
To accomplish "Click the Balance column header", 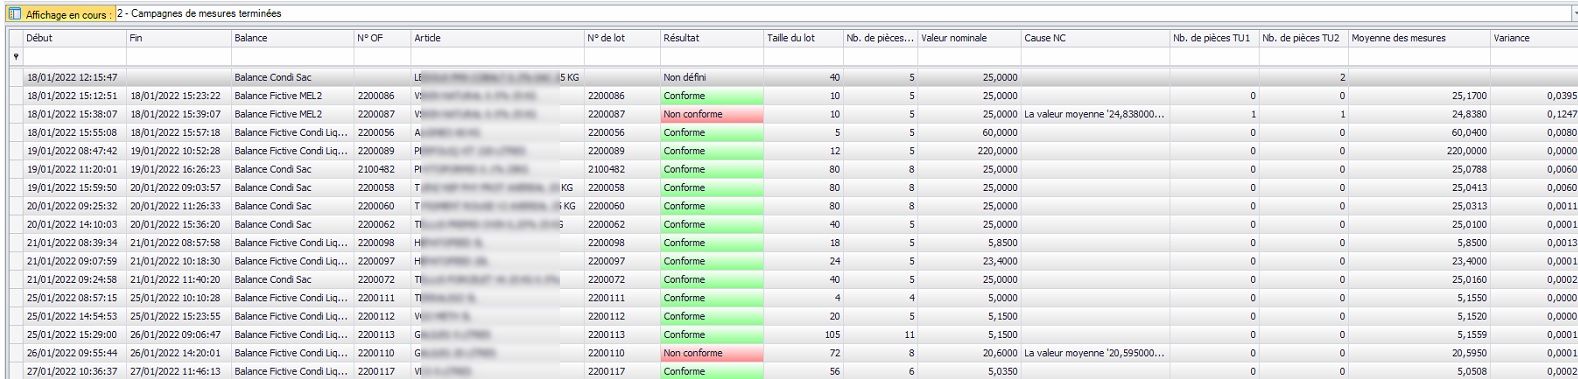I will 293,38.
